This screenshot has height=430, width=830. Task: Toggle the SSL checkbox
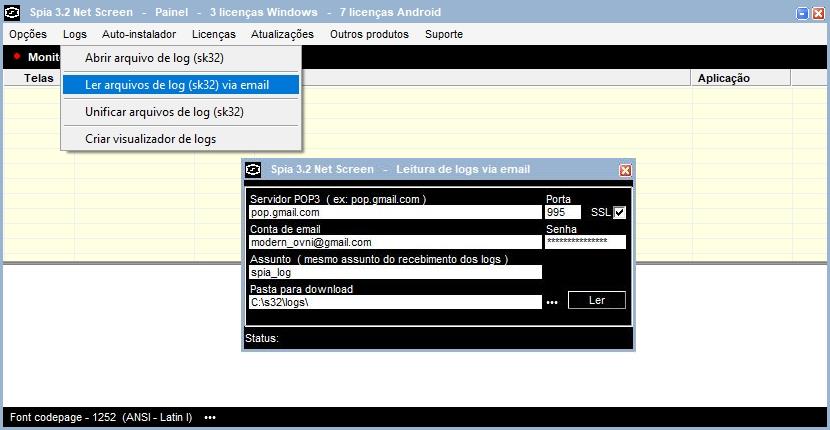point(619,212)
